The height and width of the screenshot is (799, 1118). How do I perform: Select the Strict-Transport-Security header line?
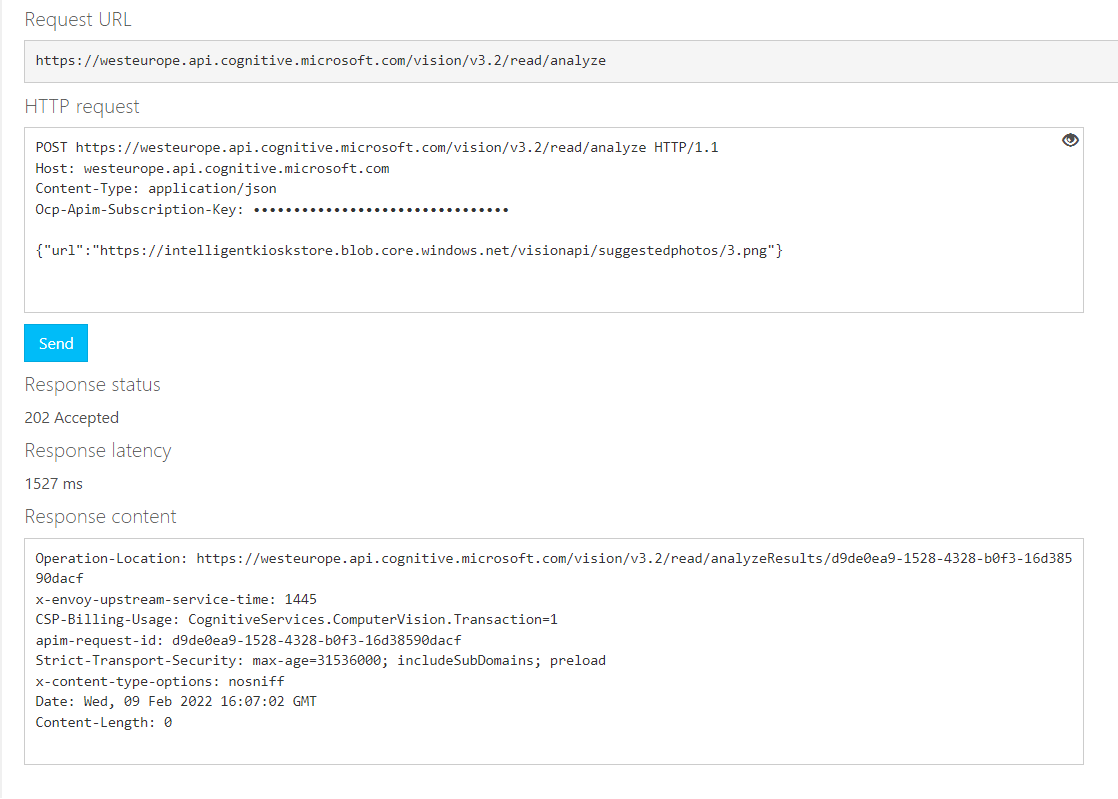(x=320, y=660)
